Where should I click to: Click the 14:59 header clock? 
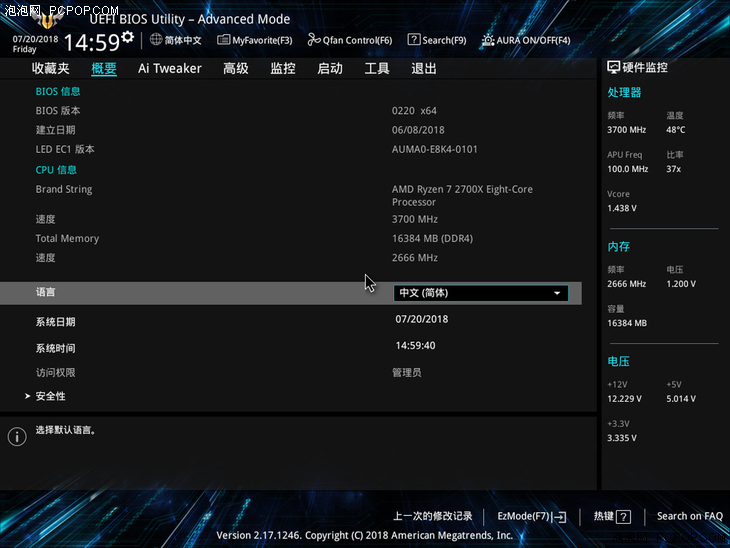point(92,42)
